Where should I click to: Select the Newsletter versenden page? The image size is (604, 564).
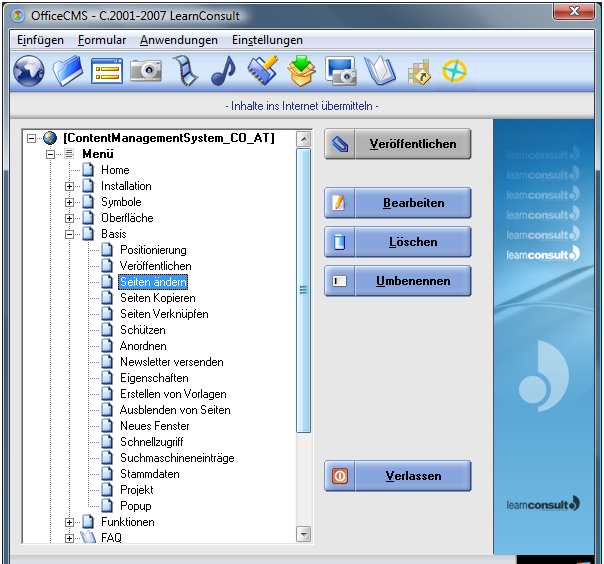[x=171, y=362]
